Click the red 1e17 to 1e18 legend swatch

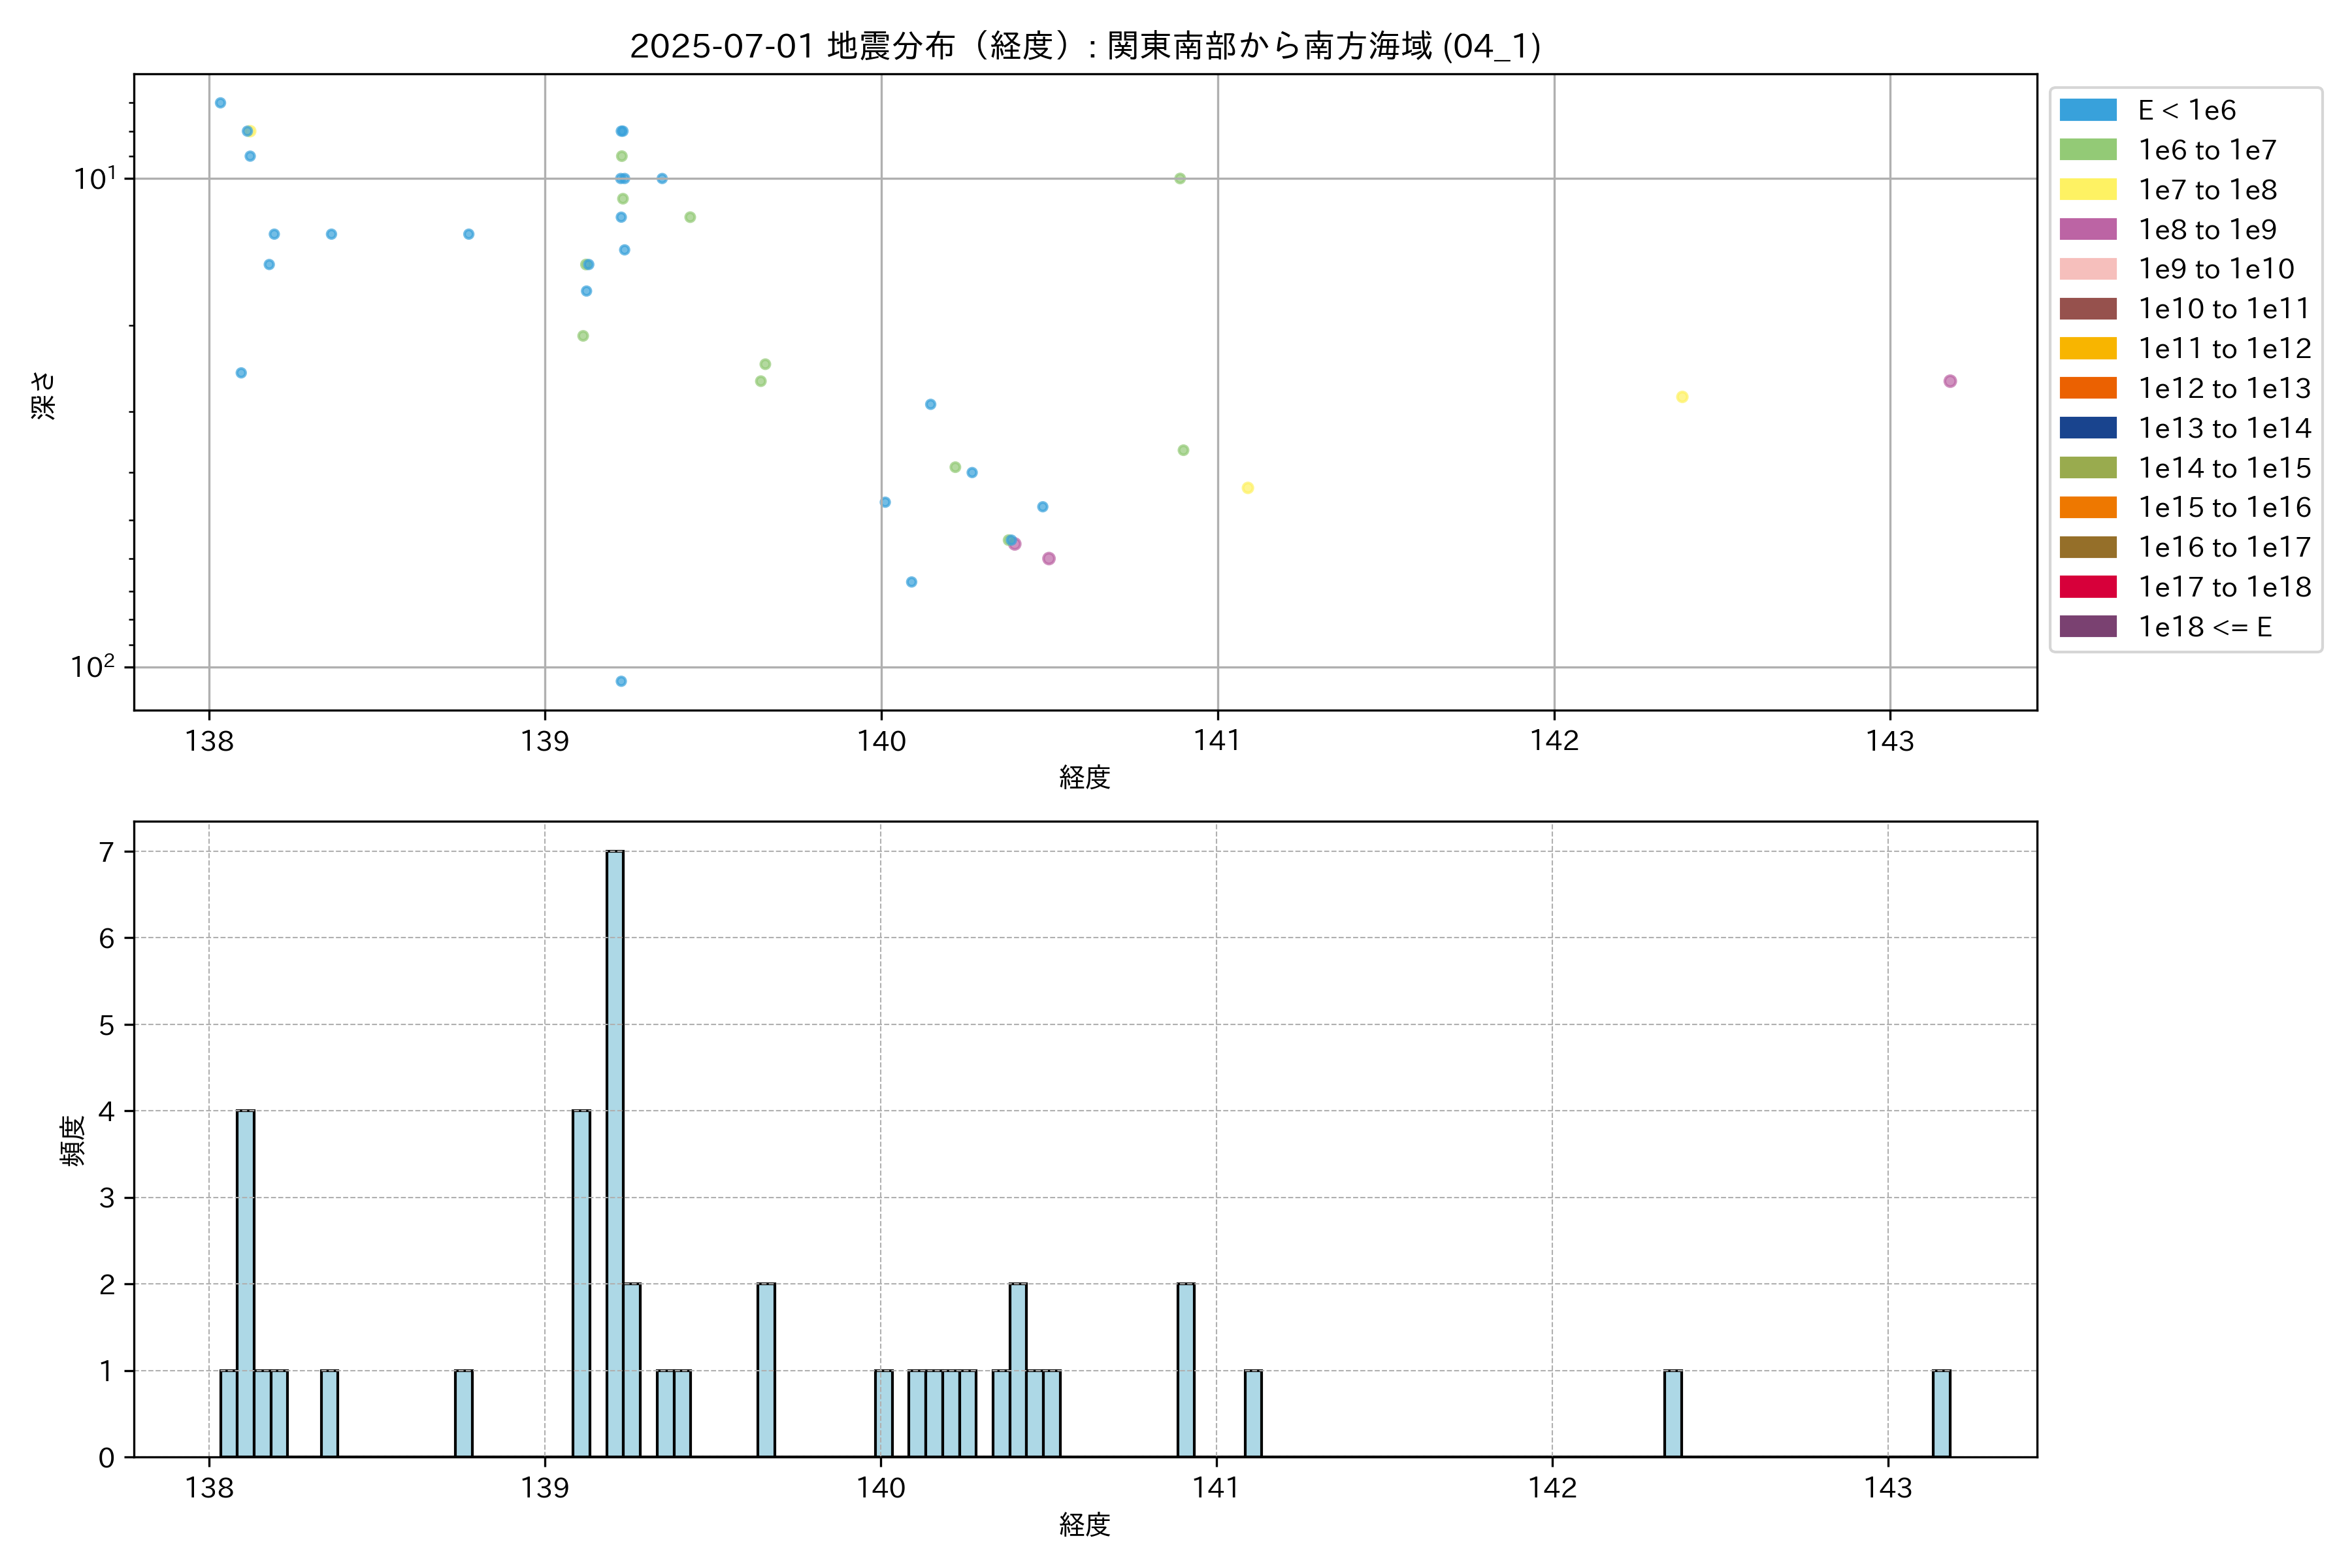(2088, 587)
